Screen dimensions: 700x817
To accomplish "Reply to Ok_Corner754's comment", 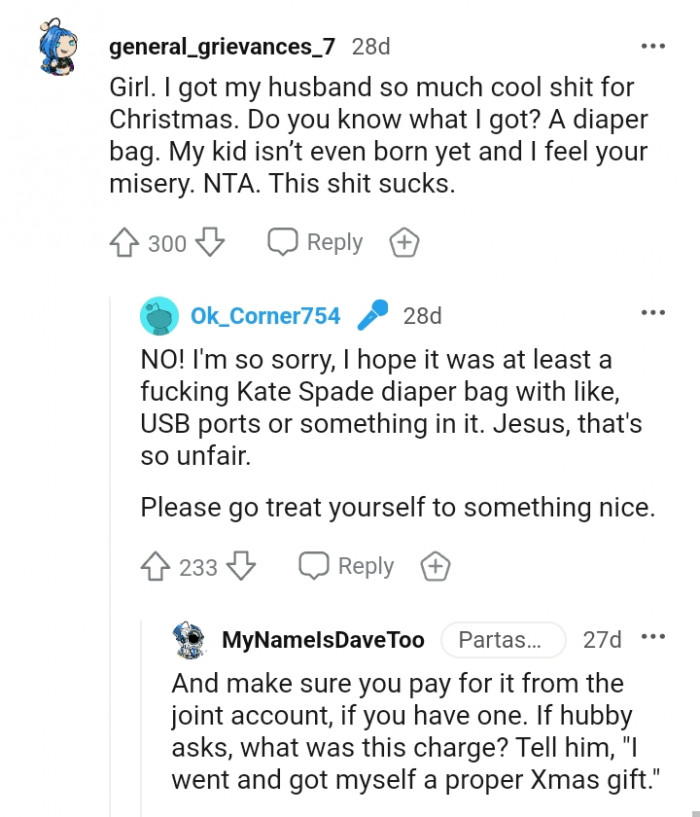I will (x=347, y=566).
